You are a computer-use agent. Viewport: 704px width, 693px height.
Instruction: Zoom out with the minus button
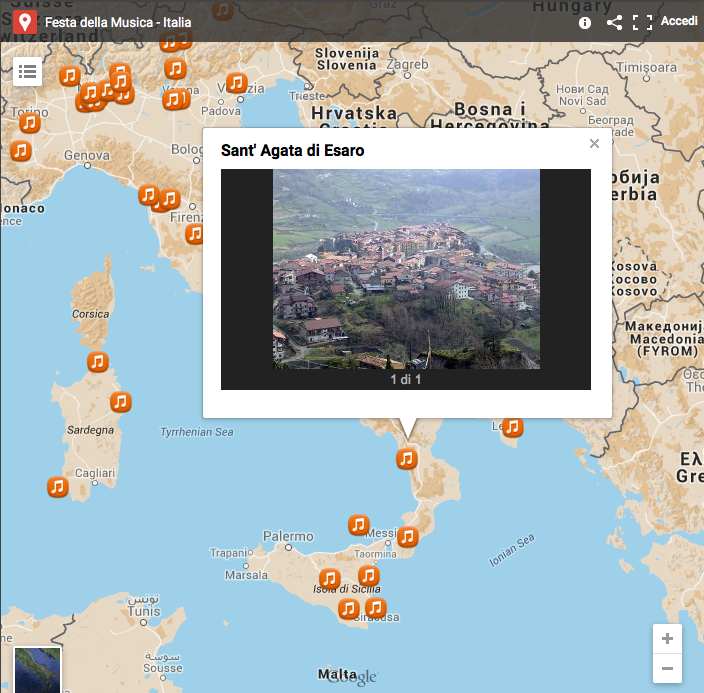click(x=667, y=668)
